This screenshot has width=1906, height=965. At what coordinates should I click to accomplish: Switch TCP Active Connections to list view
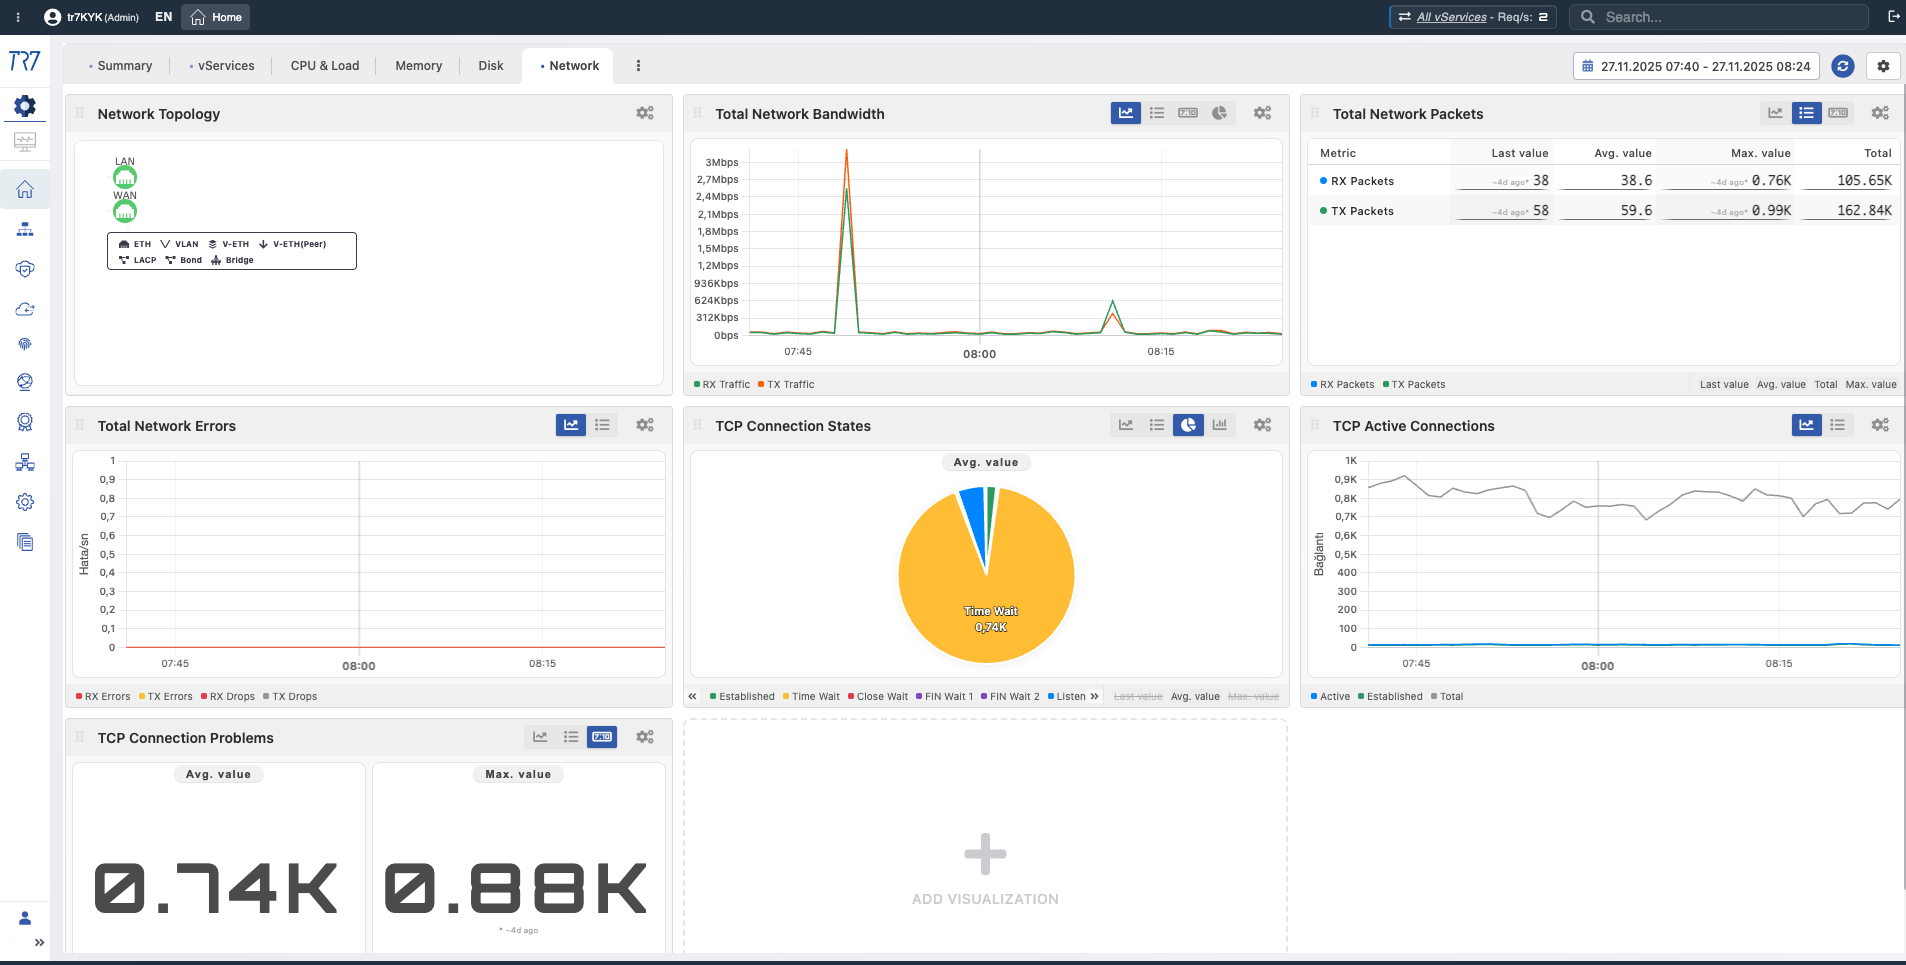1838,425
